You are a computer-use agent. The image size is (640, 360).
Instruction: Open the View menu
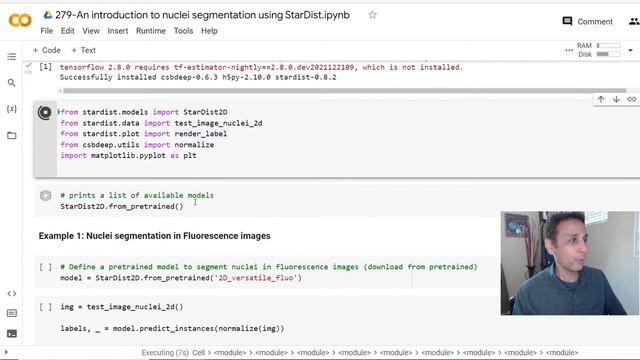[x=91, y=31]
